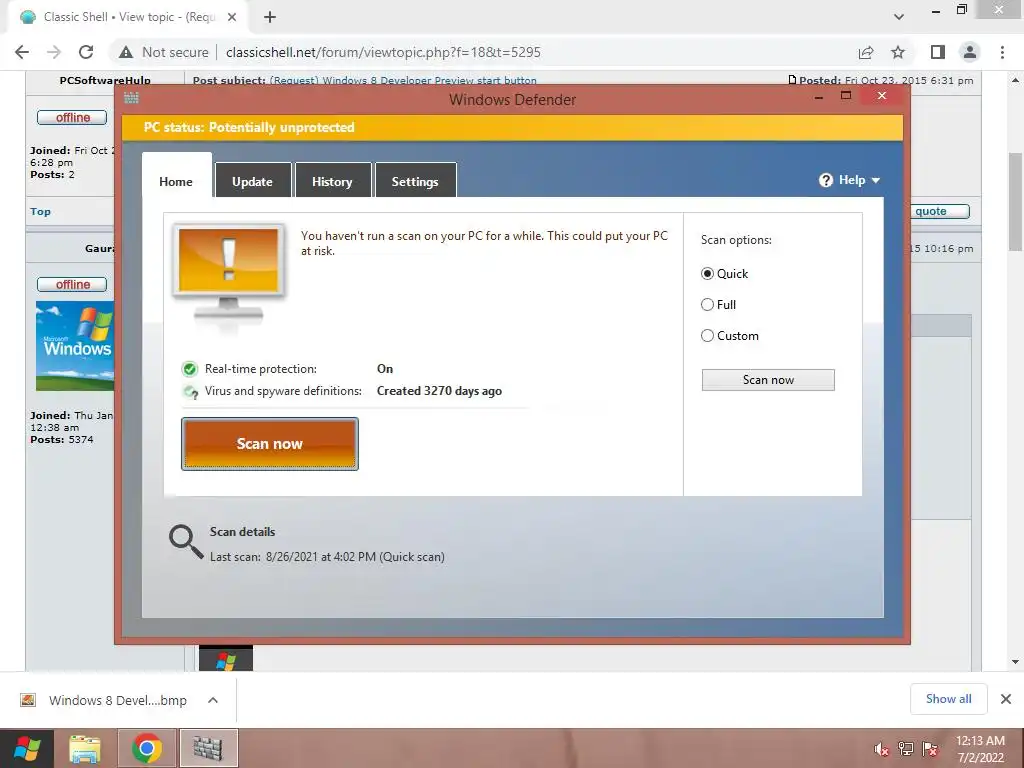Screen dimensions: 1024x768
Task: Close the Classic Shell browser tab
Action: click(x=232, y=18)
